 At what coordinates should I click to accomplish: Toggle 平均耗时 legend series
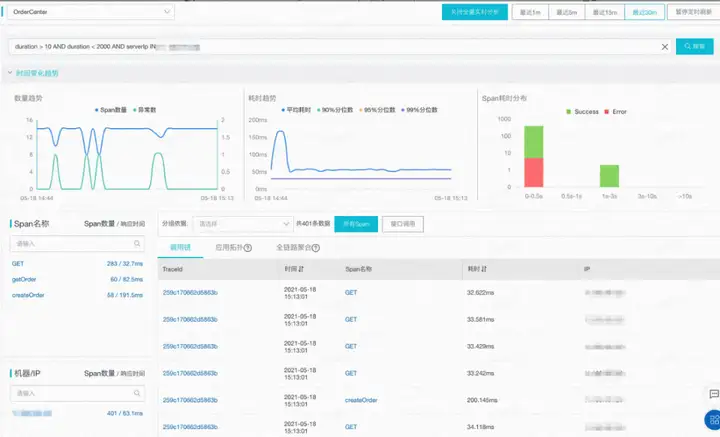point(296,110)
